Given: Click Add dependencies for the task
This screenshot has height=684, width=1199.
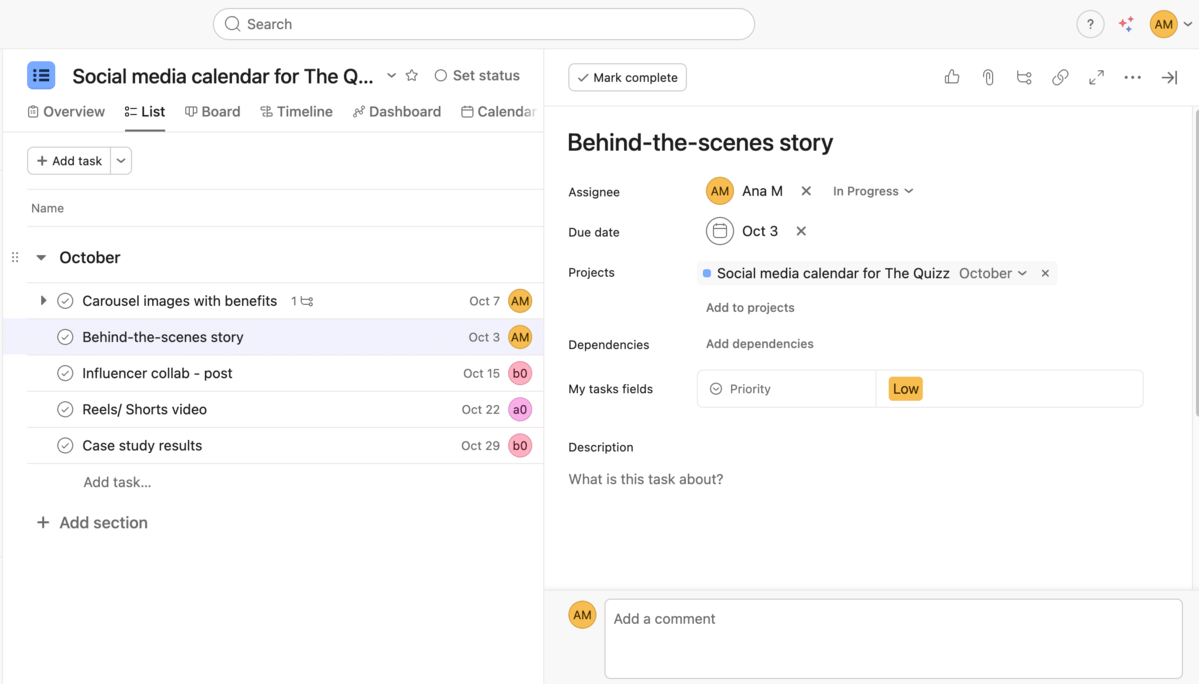Looking at the screenshot, I should coord(759,343).
